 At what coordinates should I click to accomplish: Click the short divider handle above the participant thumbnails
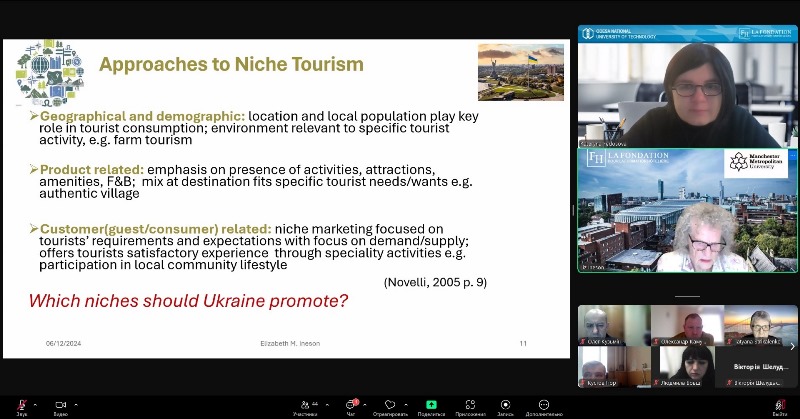pos(687,296)
